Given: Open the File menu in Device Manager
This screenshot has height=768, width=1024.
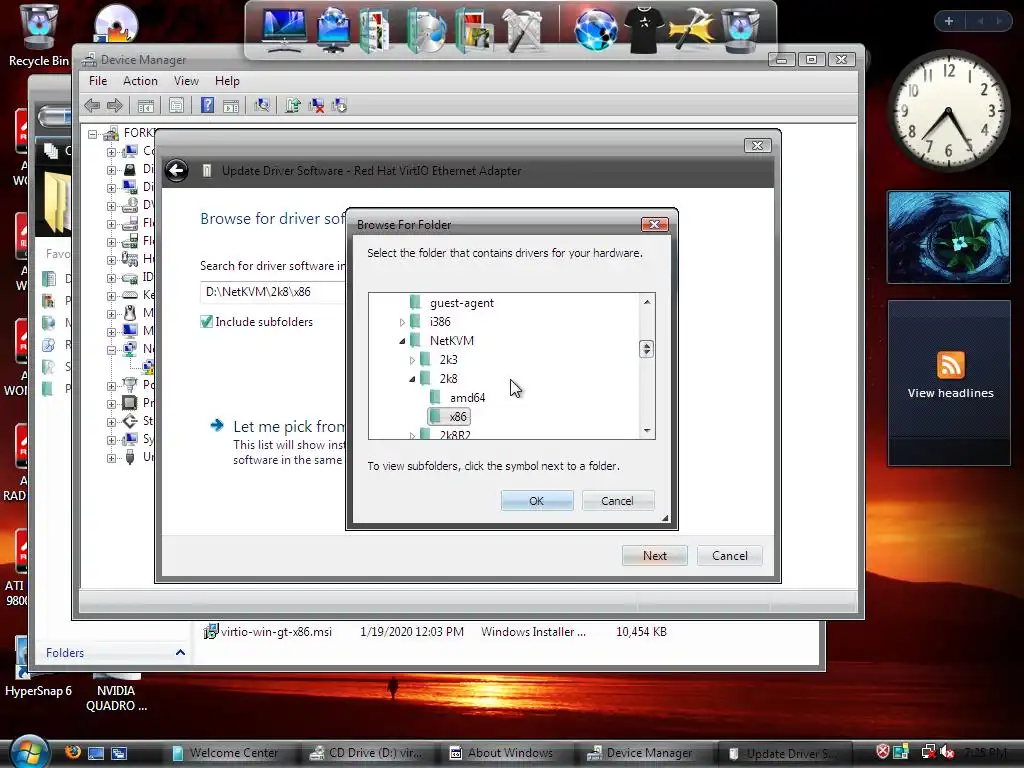Looking at the screenshot, I should 98,81.
